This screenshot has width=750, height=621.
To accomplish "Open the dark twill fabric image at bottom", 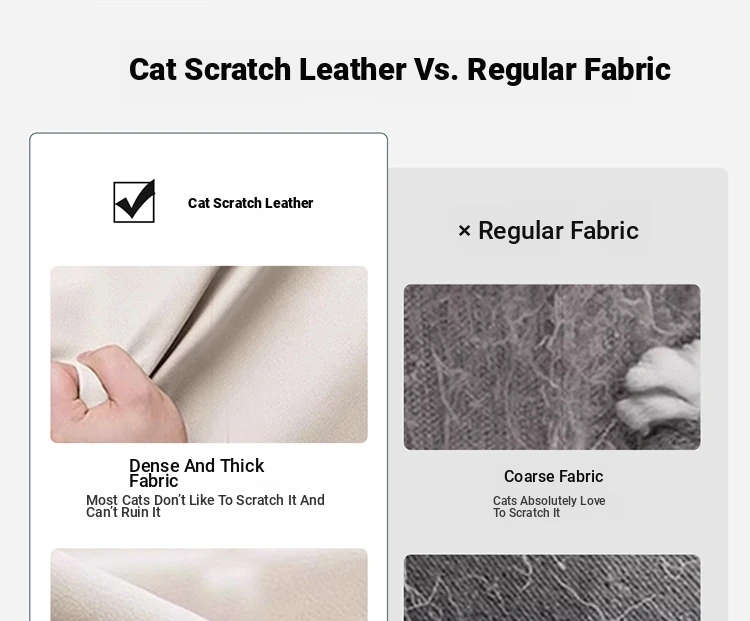I will coord(552,588).
